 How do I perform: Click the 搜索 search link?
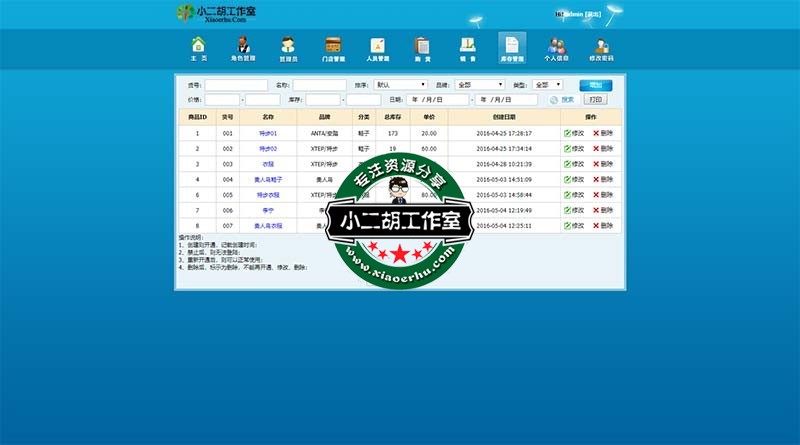point(567,100)
